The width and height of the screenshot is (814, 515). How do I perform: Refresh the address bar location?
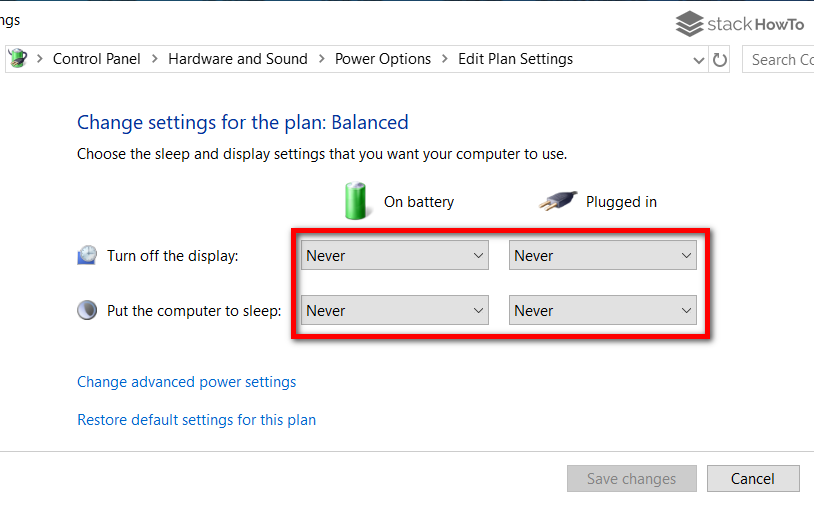point(720,59)
